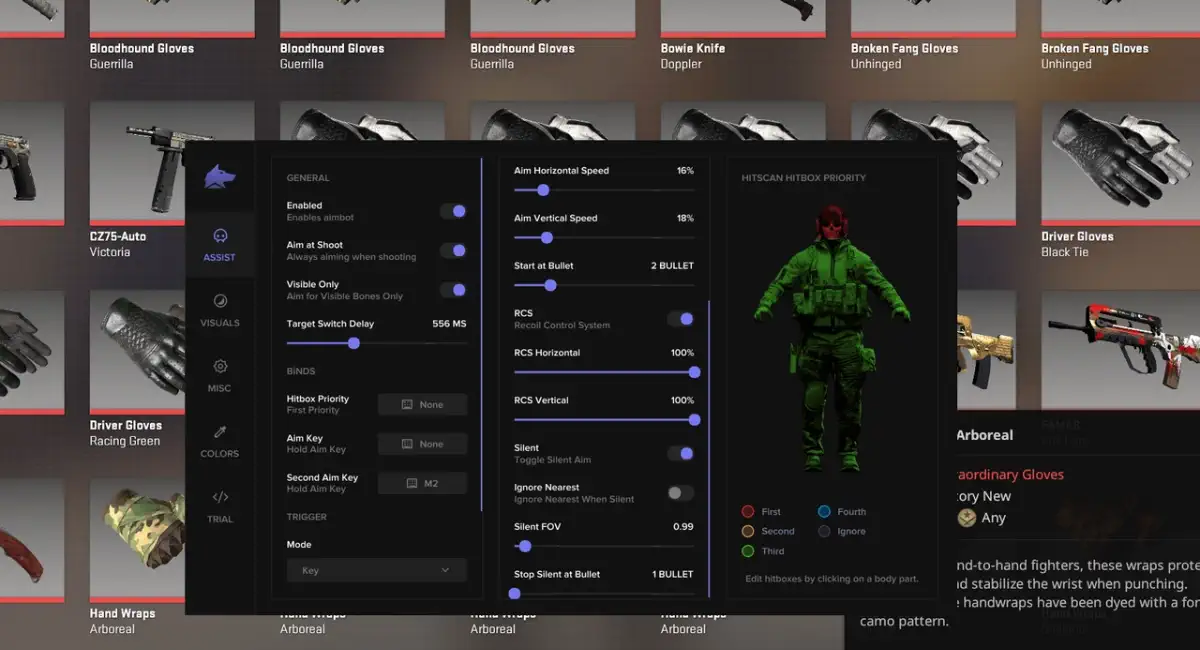Open the Colors brush icon
1200x650 pixels.
(x=220, y=432)
